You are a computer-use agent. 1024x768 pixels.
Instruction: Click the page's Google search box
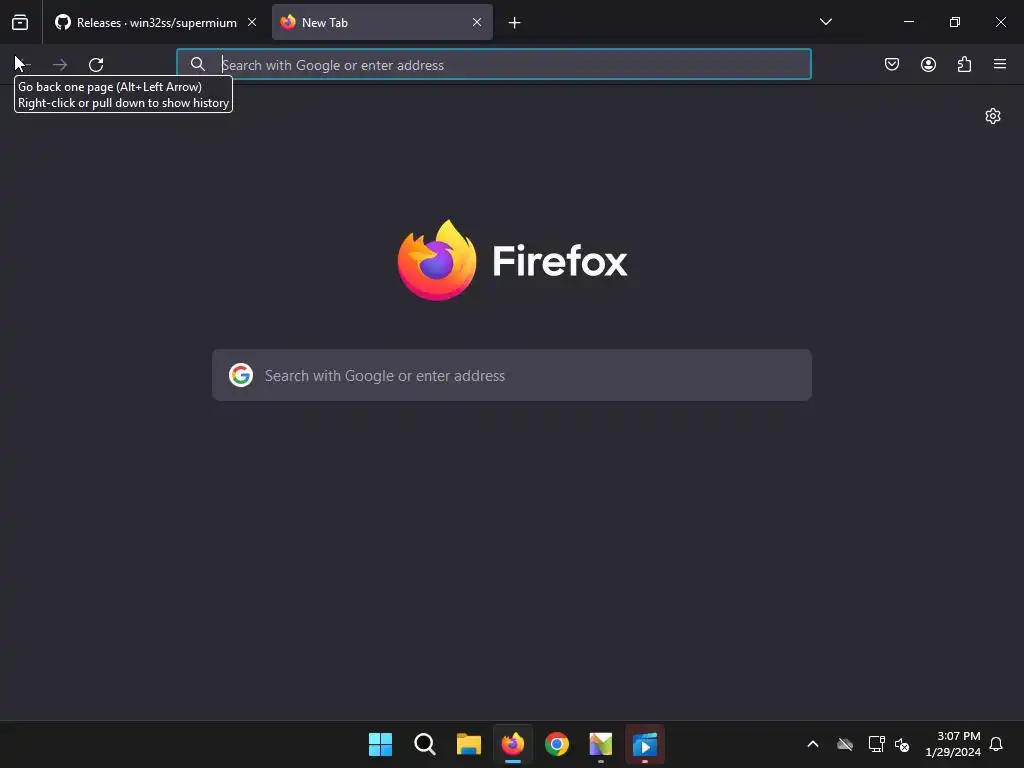pyautogui.click(x=512, y=376)
